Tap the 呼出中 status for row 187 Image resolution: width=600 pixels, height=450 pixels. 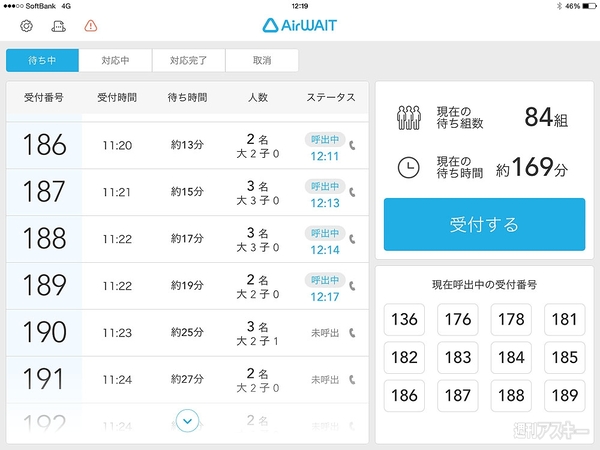point(325,186)
